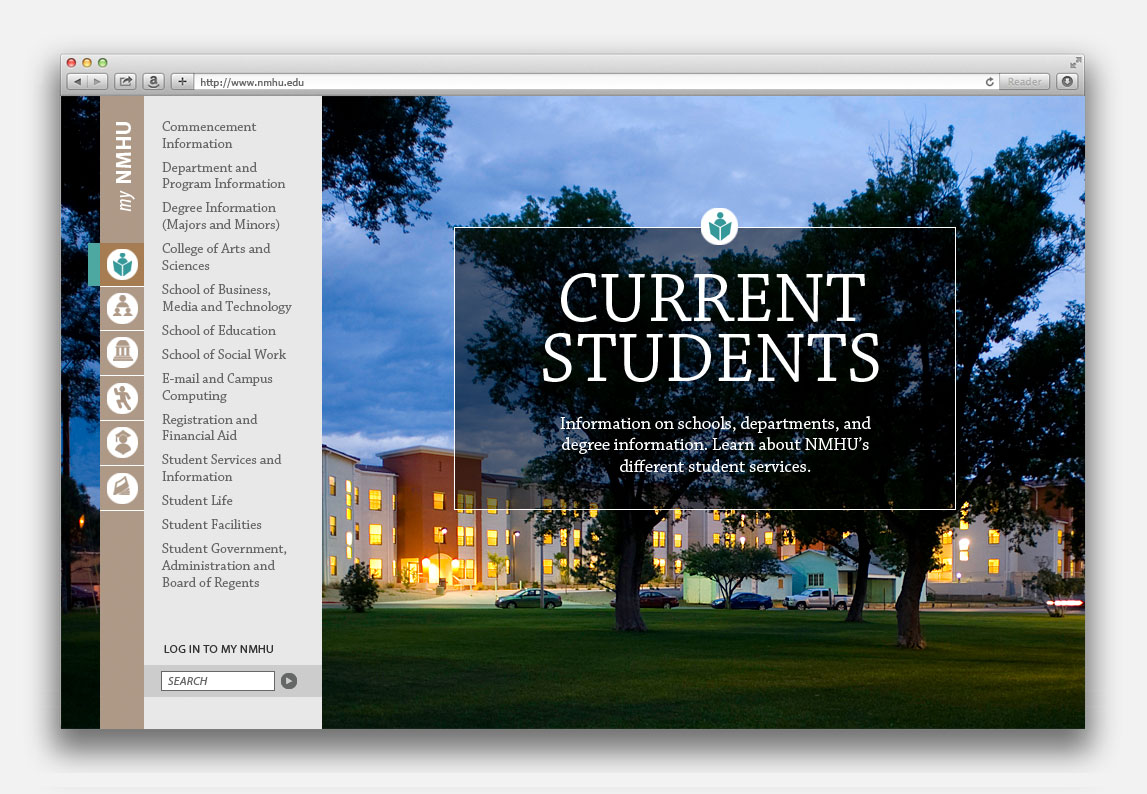
Task: Open School of Social Work link
Action: 224,354
